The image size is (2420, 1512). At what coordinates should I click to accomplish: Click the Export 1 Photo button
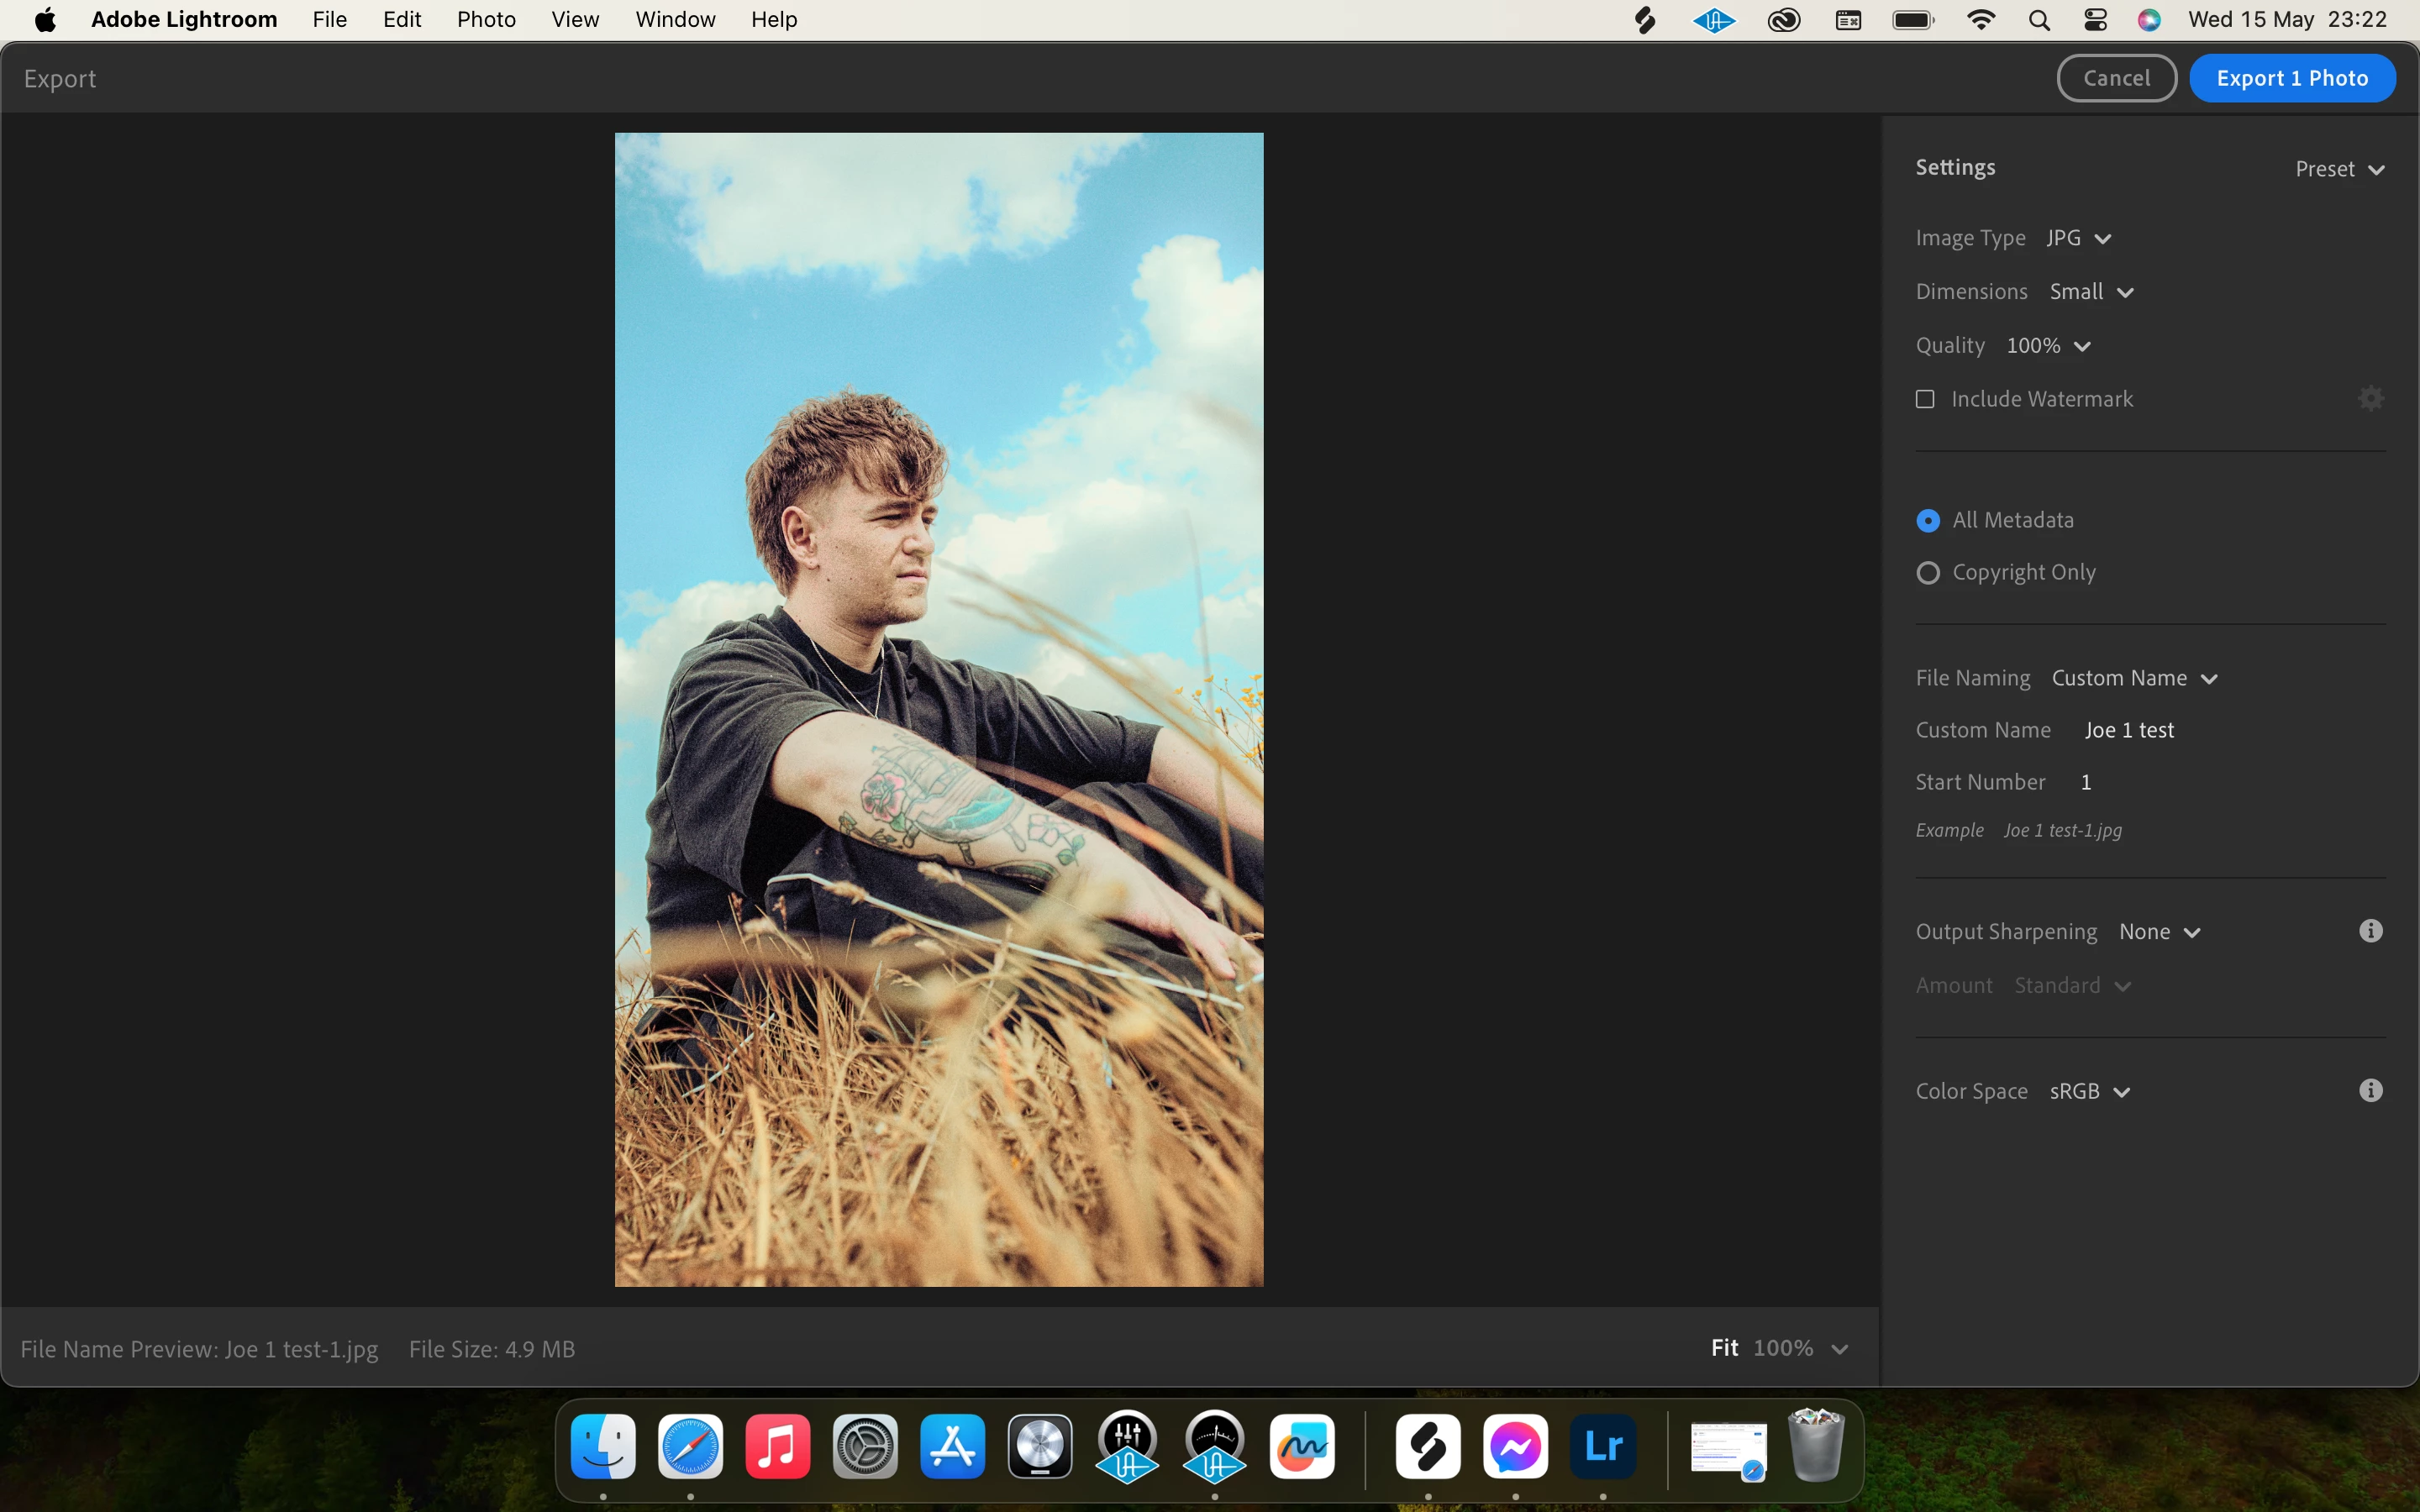click(2291, 78)
